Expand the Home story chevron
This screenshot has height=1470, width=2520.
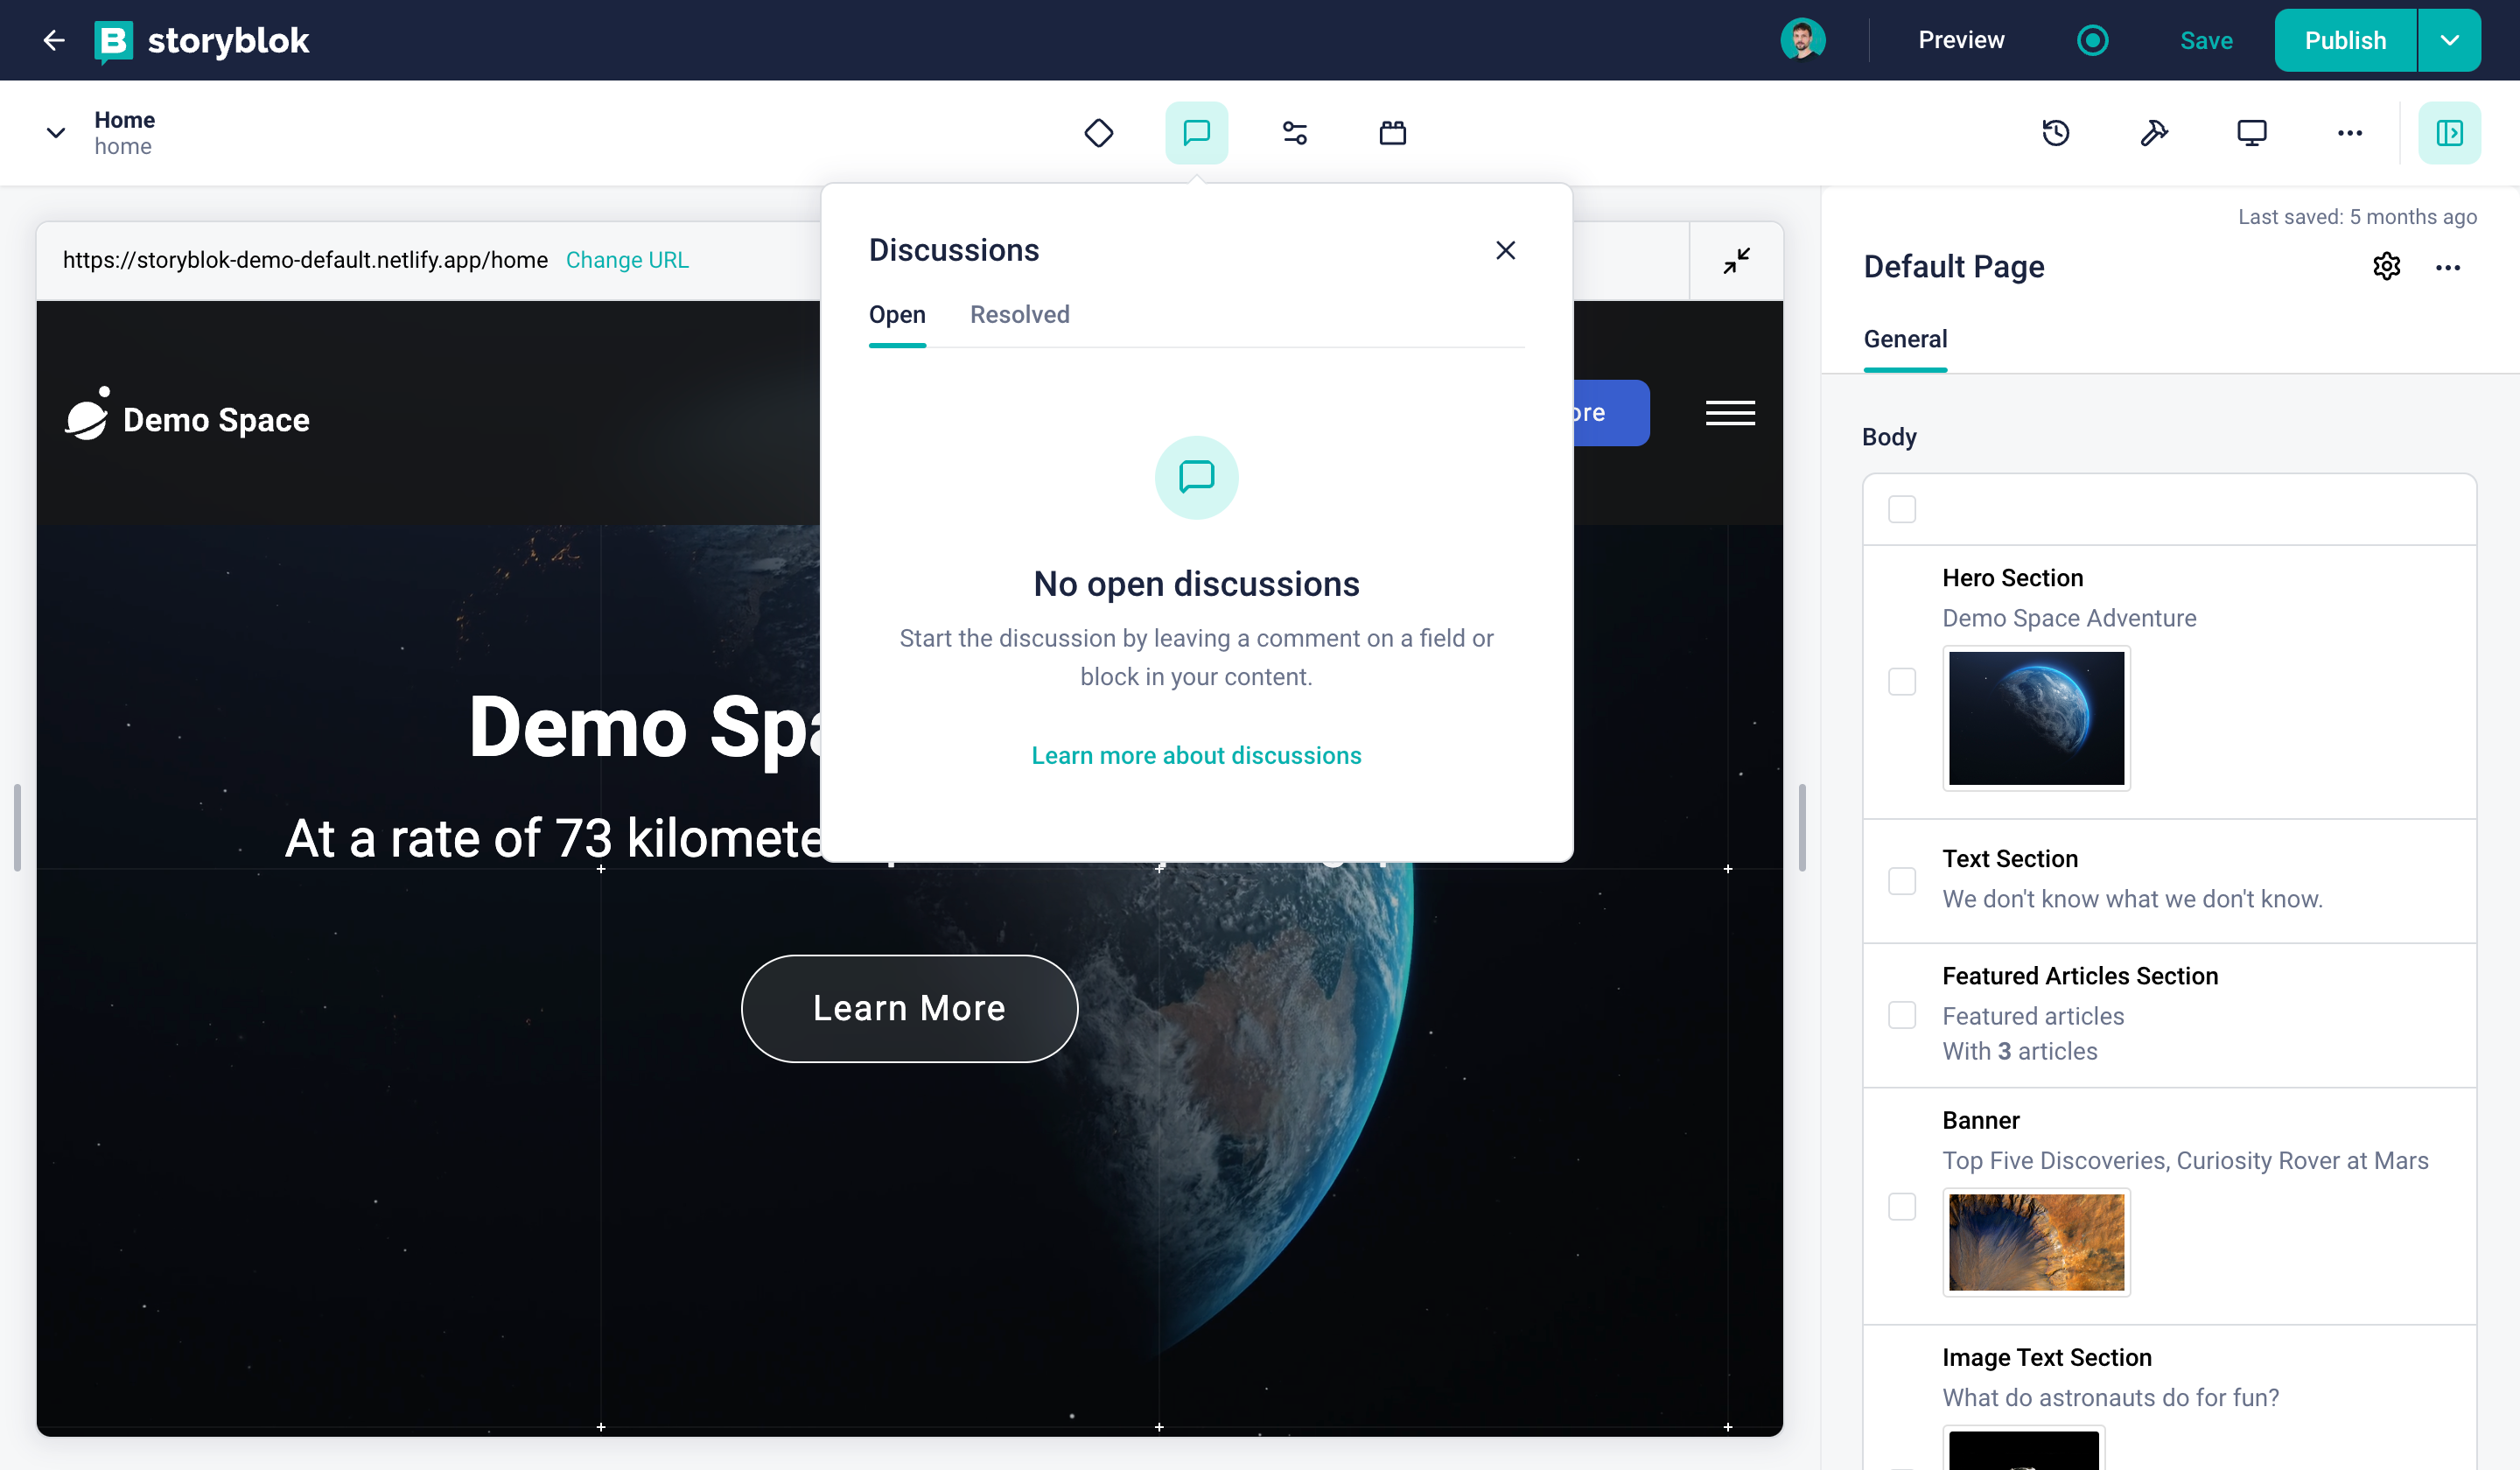56,132
